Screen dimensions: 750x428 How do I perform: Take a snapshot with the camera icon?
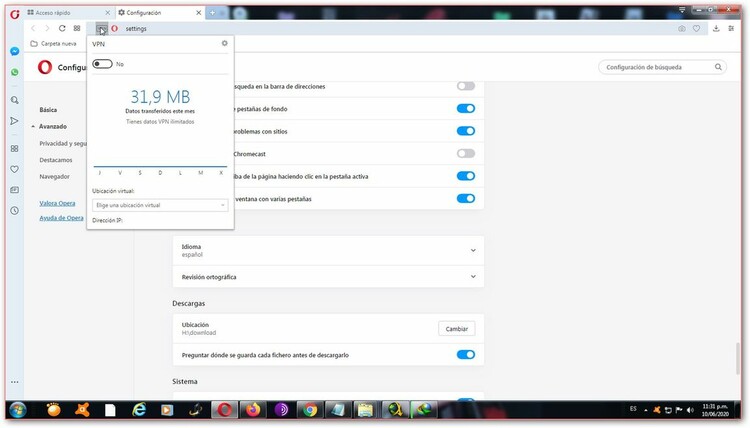pyautogui.click(x=682, y=29)
